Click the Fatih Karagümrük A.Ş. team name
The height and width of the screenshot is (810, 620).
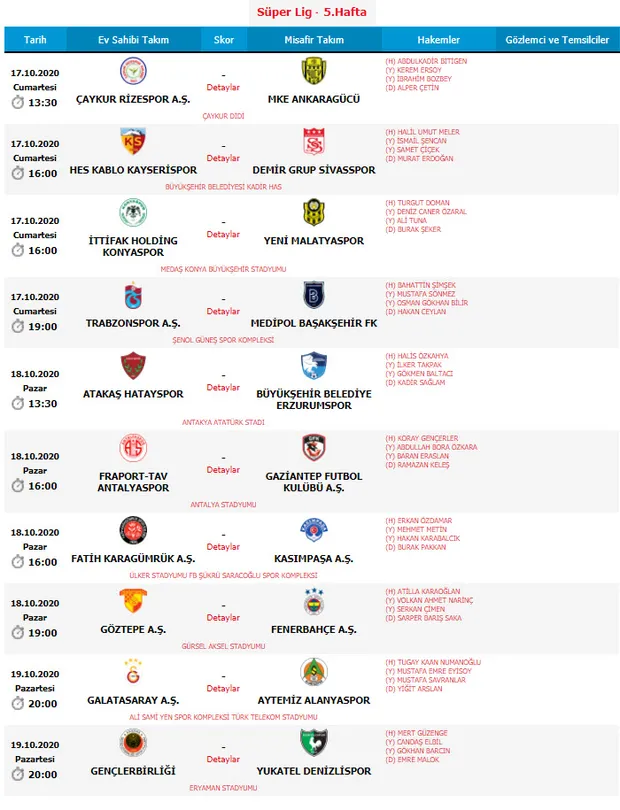pos(133,558)
